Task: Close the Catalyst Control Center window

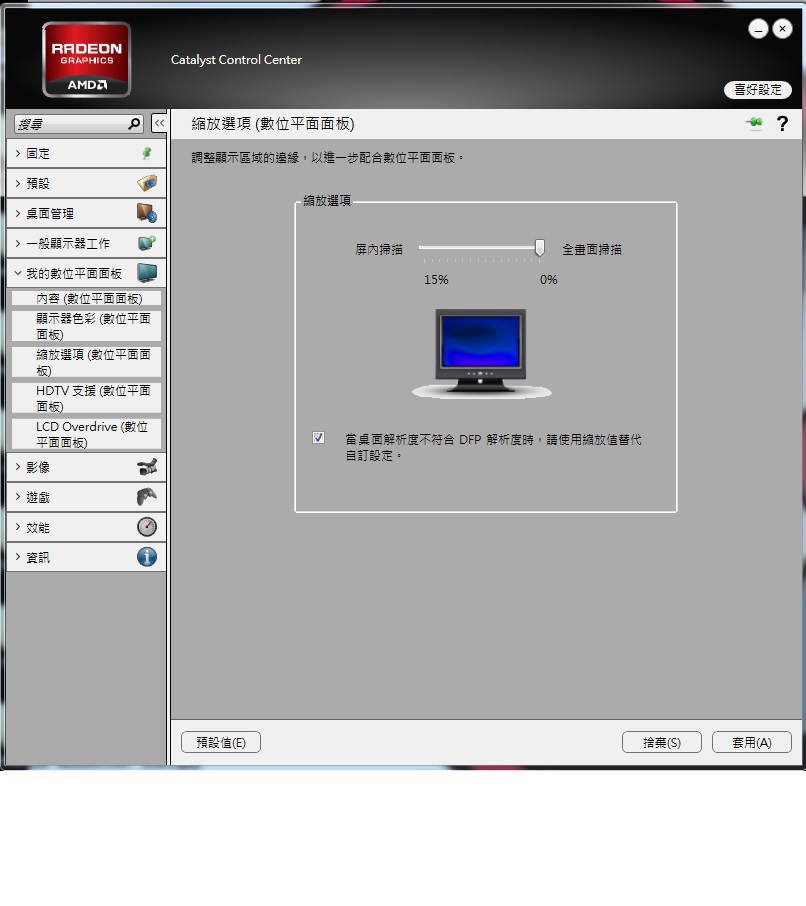Action: (x=782, y=28)
